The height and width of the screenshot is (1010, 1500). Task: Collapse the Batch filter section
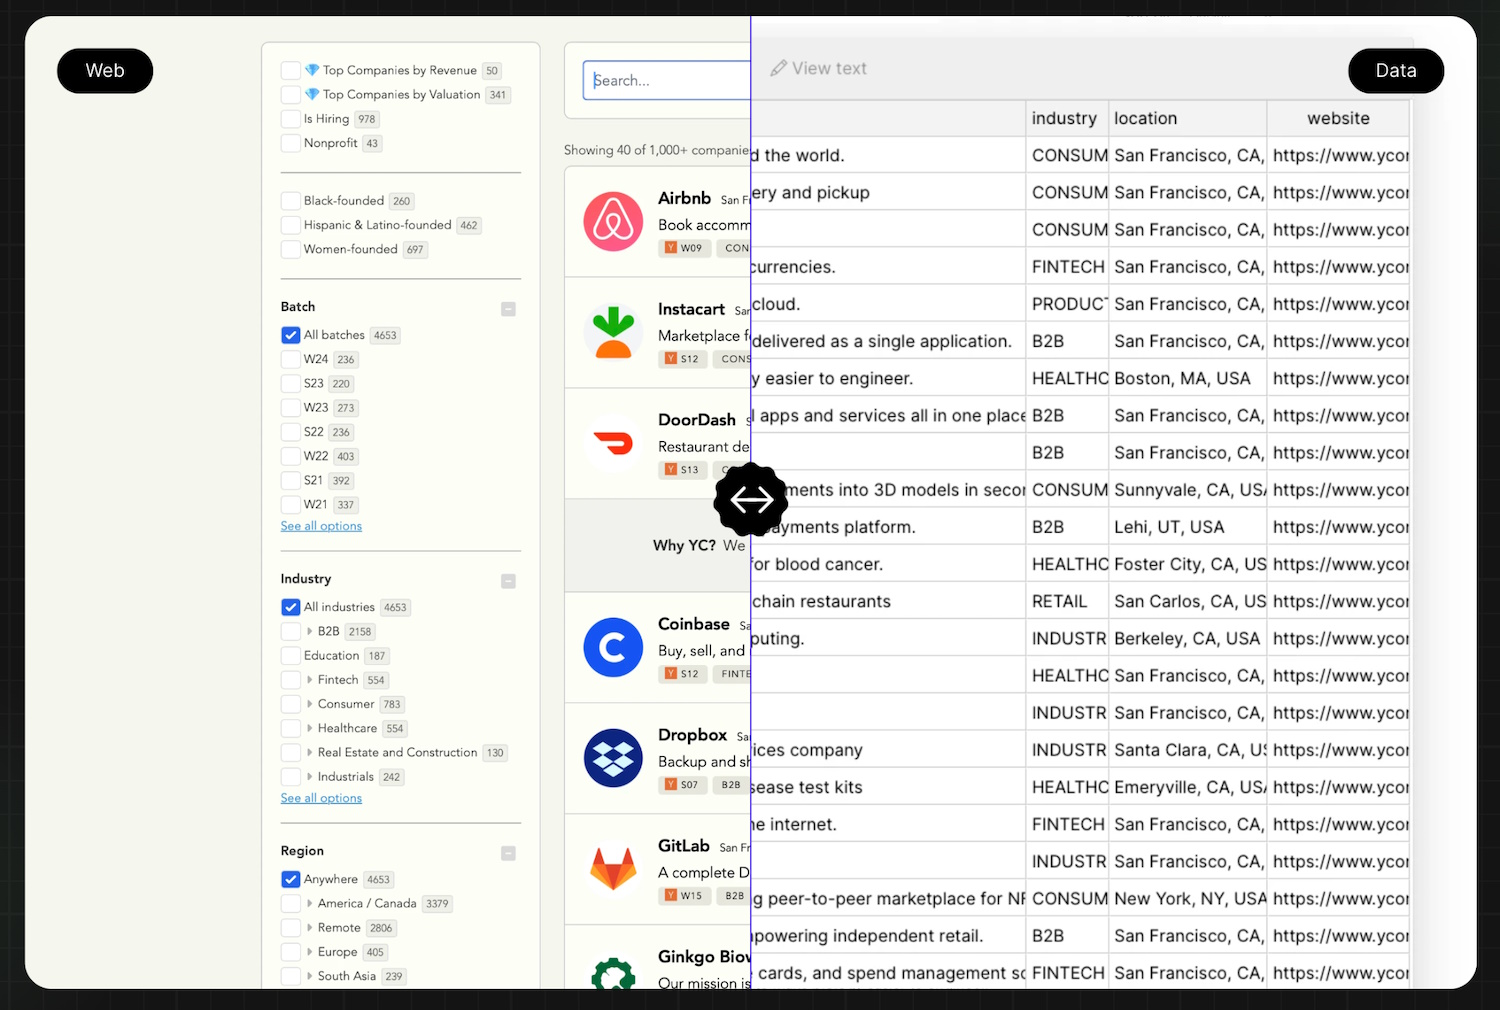(508, 309)
